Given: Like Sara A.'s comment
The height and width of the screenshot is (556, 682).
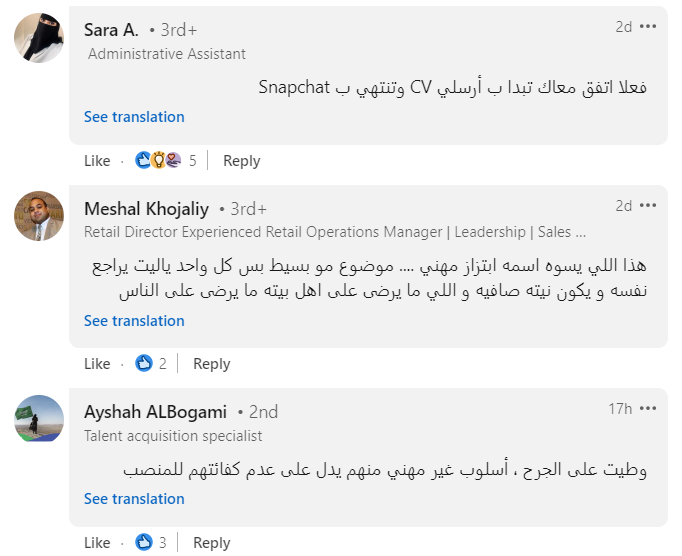Looking at the screenshot, I should coord(97,160).
